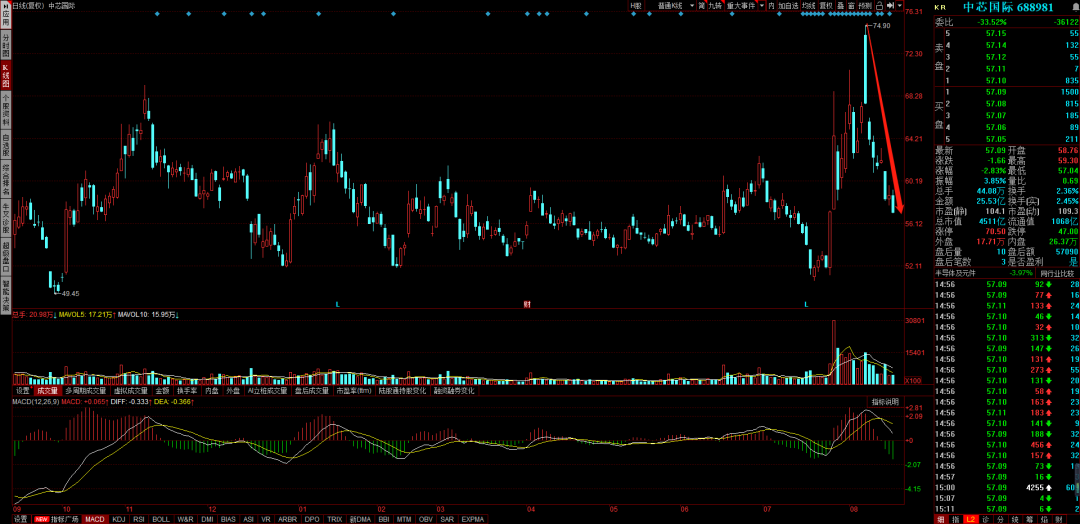The width and height of the screenshot is (1080, 524).
Task: Switch to the SAR indicator
Action: [x=447, y=519]
